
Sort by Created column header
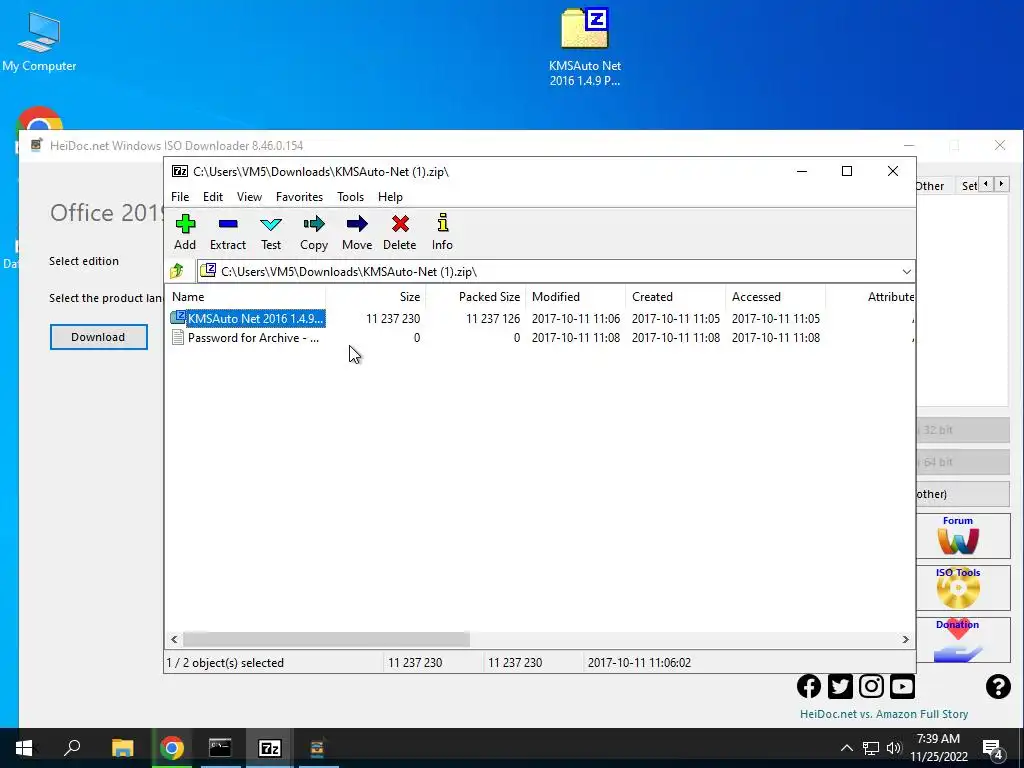point(675,296)
